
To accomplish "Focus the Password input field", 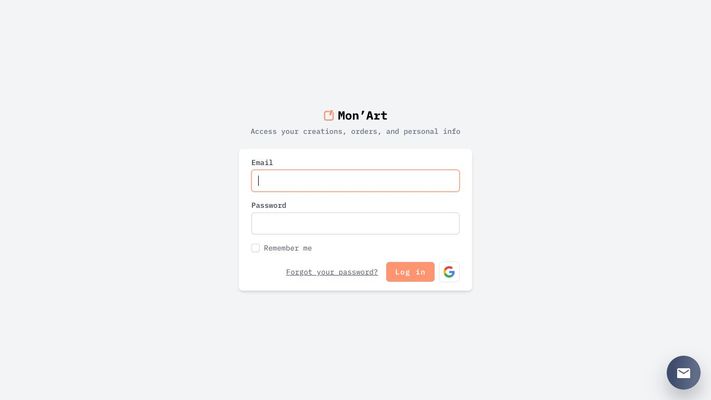I will pos(356,224).
